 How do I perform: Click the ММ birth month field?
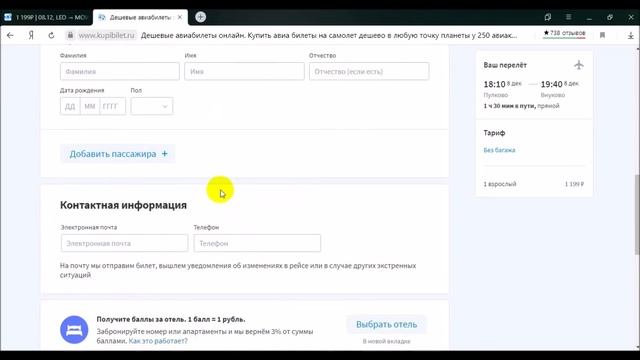[90, 107]
